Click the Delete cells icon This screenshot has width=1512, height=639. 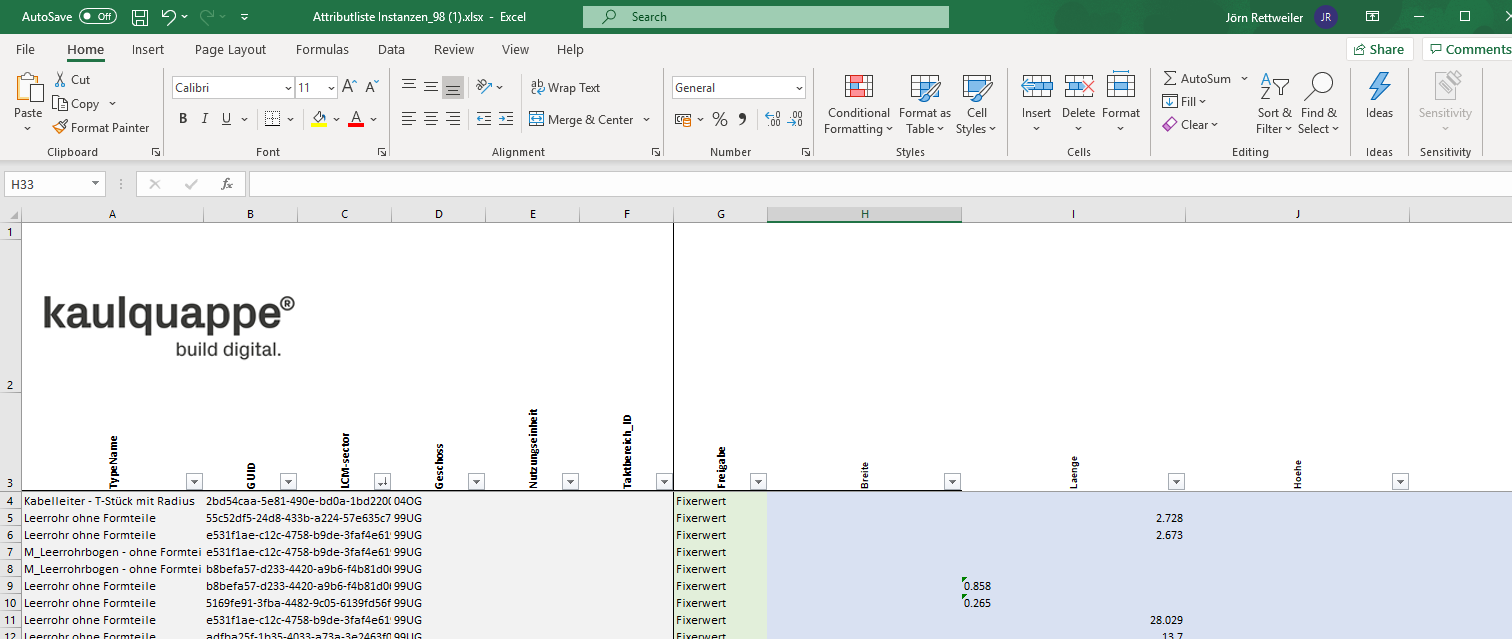coord(1079,87)
